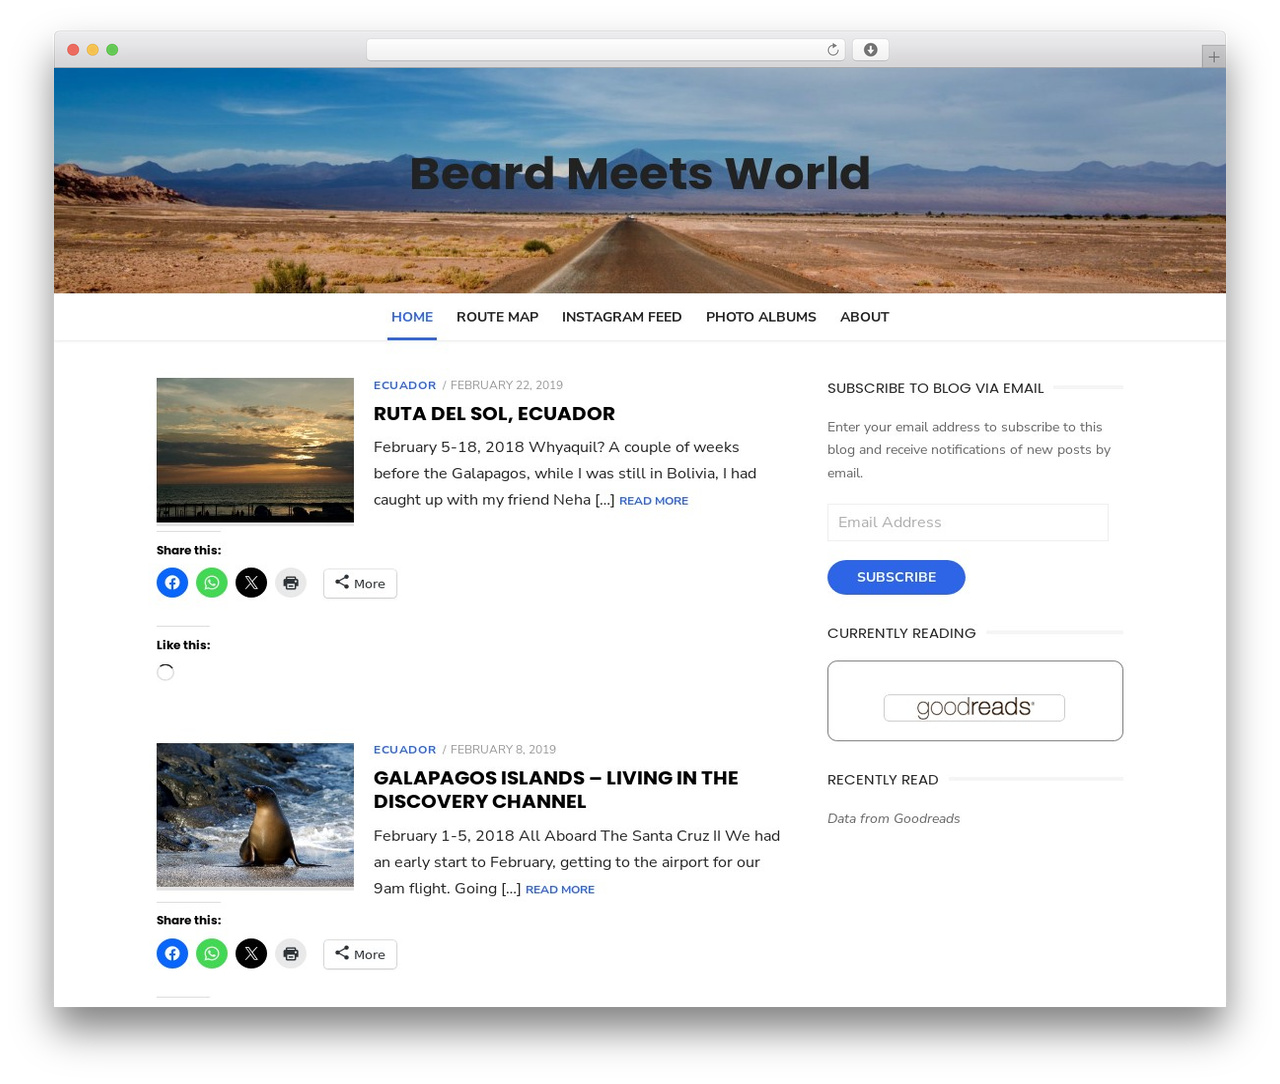Open the Photo Albums page
The image size is (1280, 1084).
coord(761,317)
